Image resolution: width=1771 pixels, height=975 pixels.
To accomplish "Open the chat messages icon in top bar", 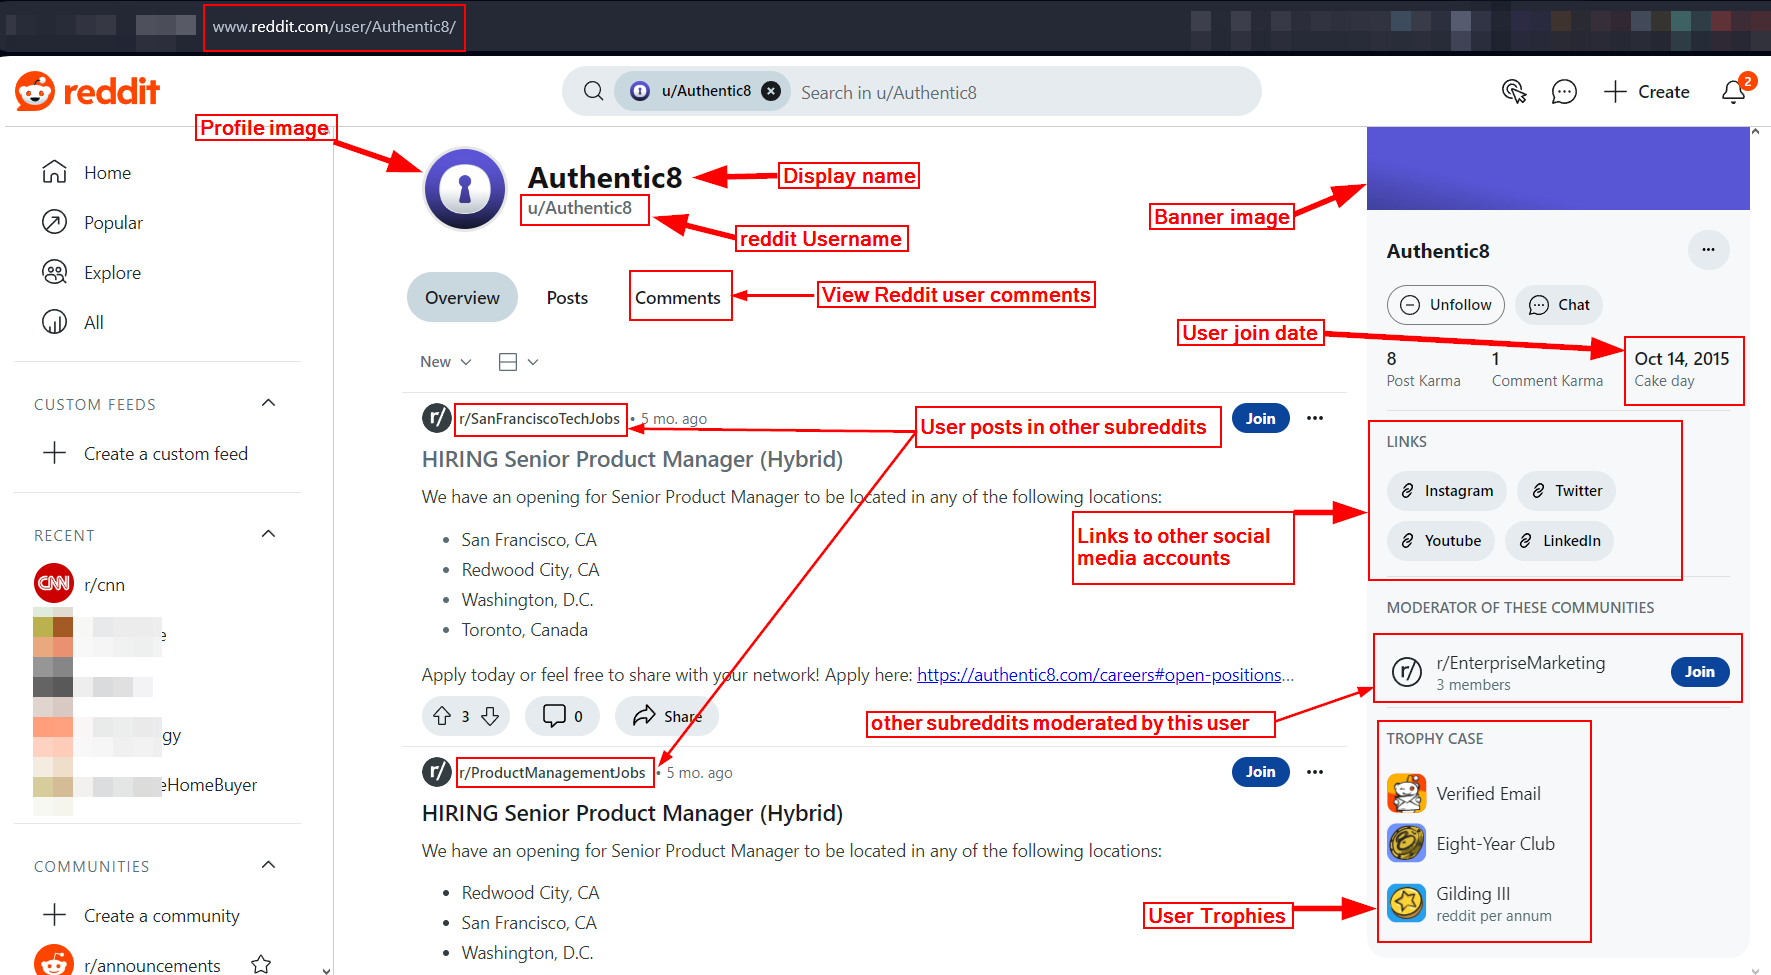I will click(1565, 91).
